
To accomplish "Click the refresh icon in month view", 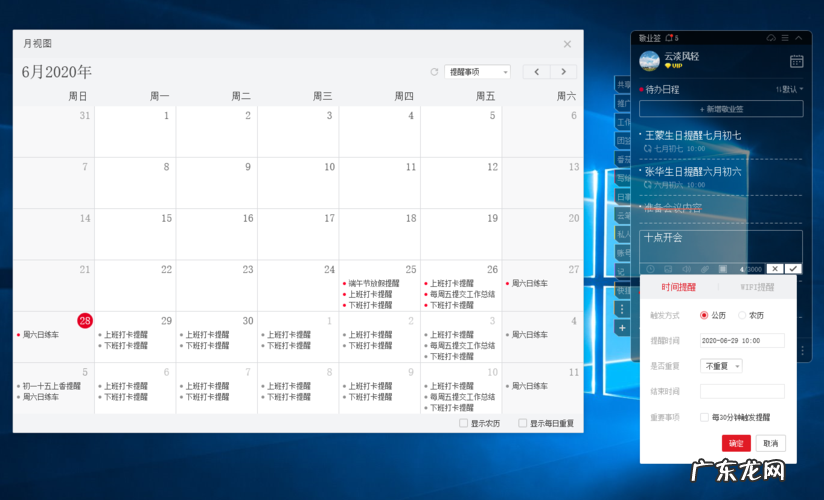I will click(x=434, y=72).
